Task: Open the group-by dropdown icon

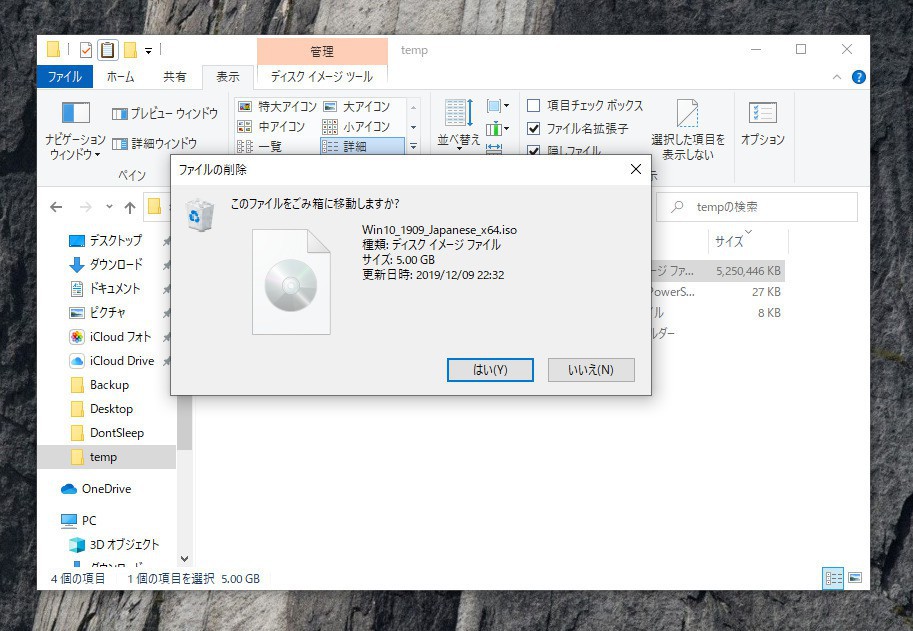Action: point(498,106)
